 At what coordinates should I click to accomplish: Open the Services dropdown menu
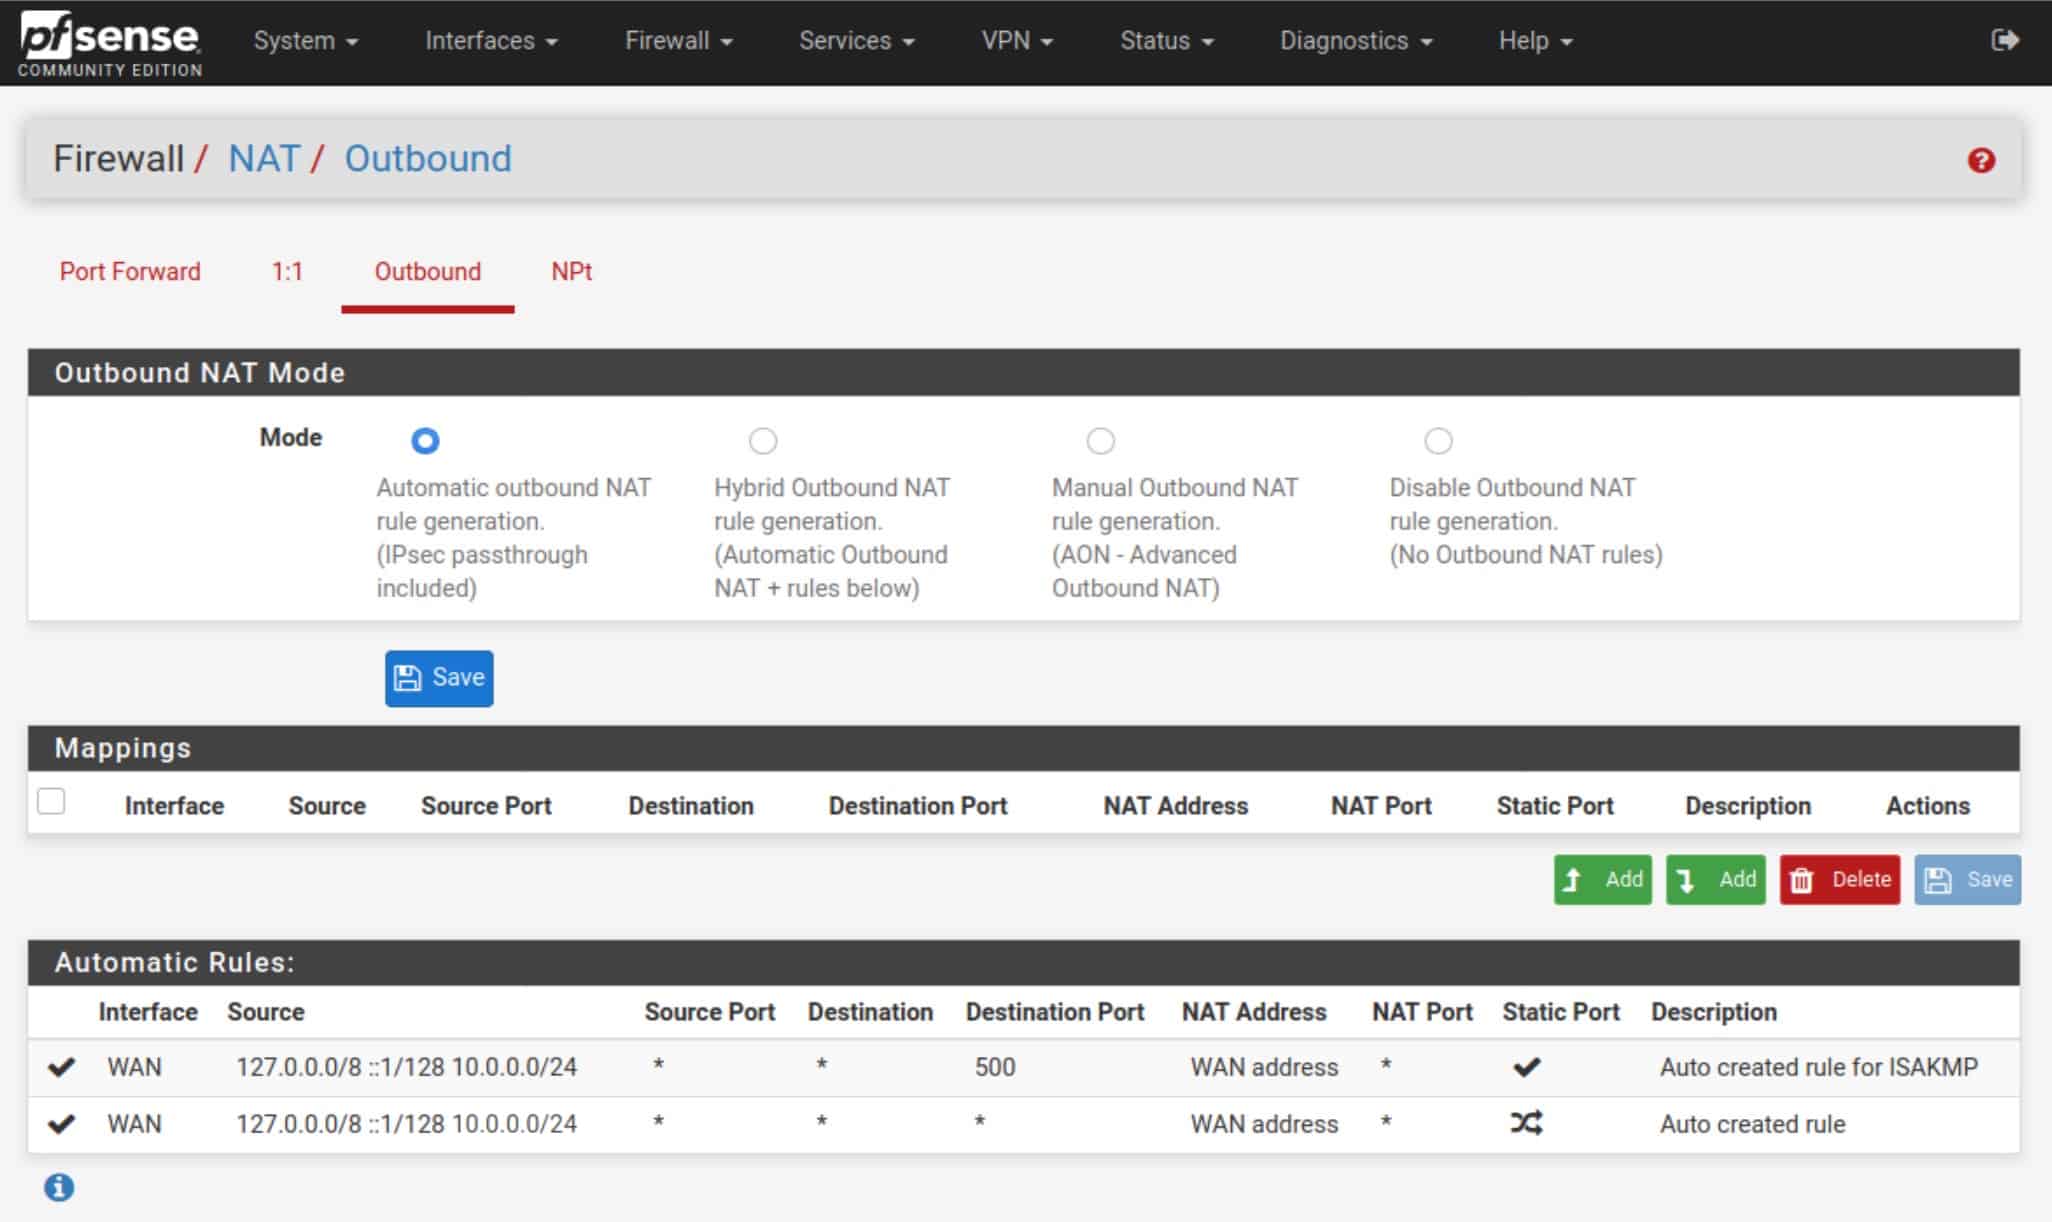[856, 41]
